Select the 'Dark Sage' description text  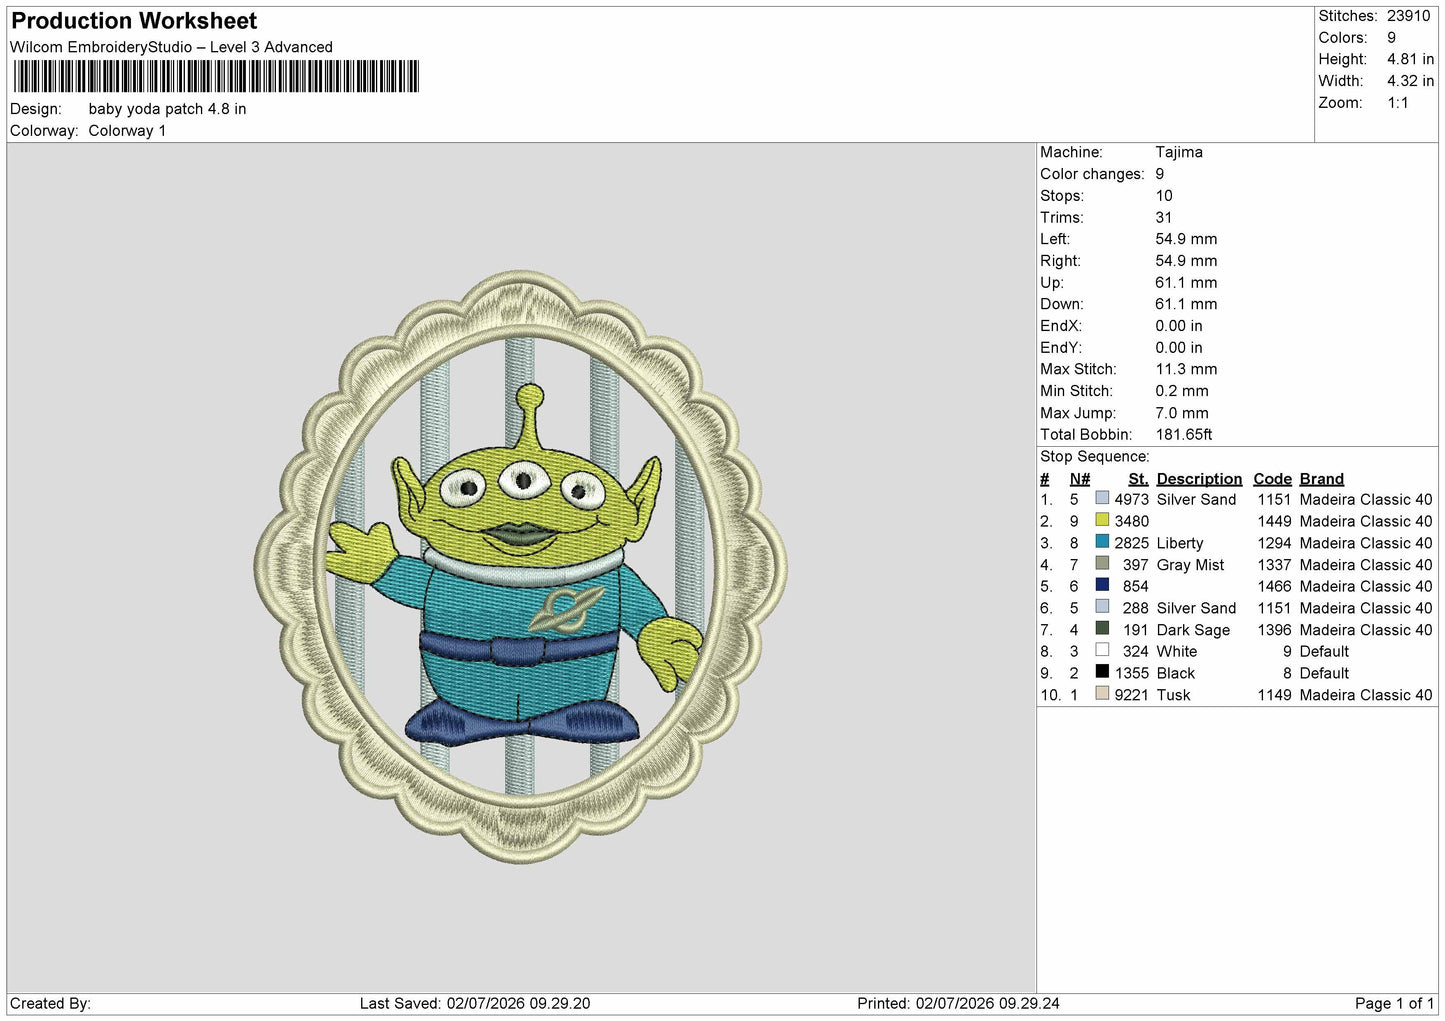(1193, 631)
